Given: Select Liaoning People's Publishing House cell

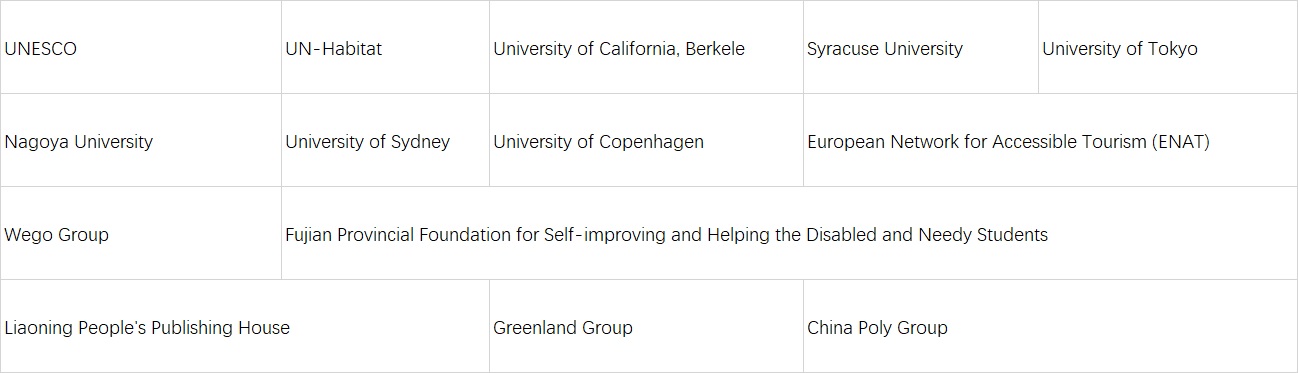Looking at the screenshot, I should (x=245, y=327).
